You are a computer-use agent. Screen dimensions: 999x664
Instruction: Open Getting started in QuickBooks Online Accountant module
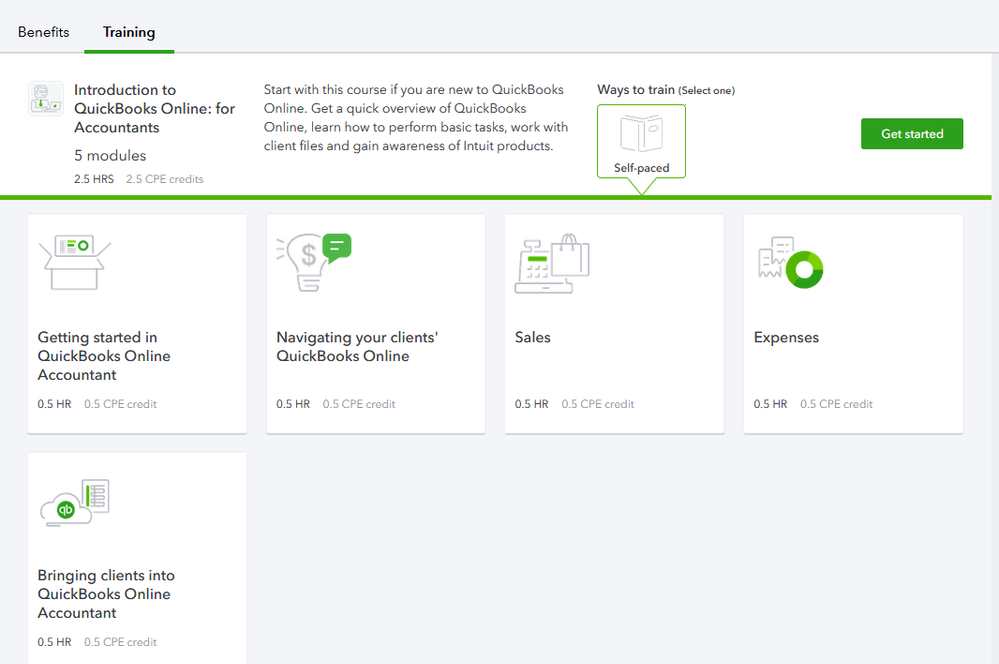[104, 356]
